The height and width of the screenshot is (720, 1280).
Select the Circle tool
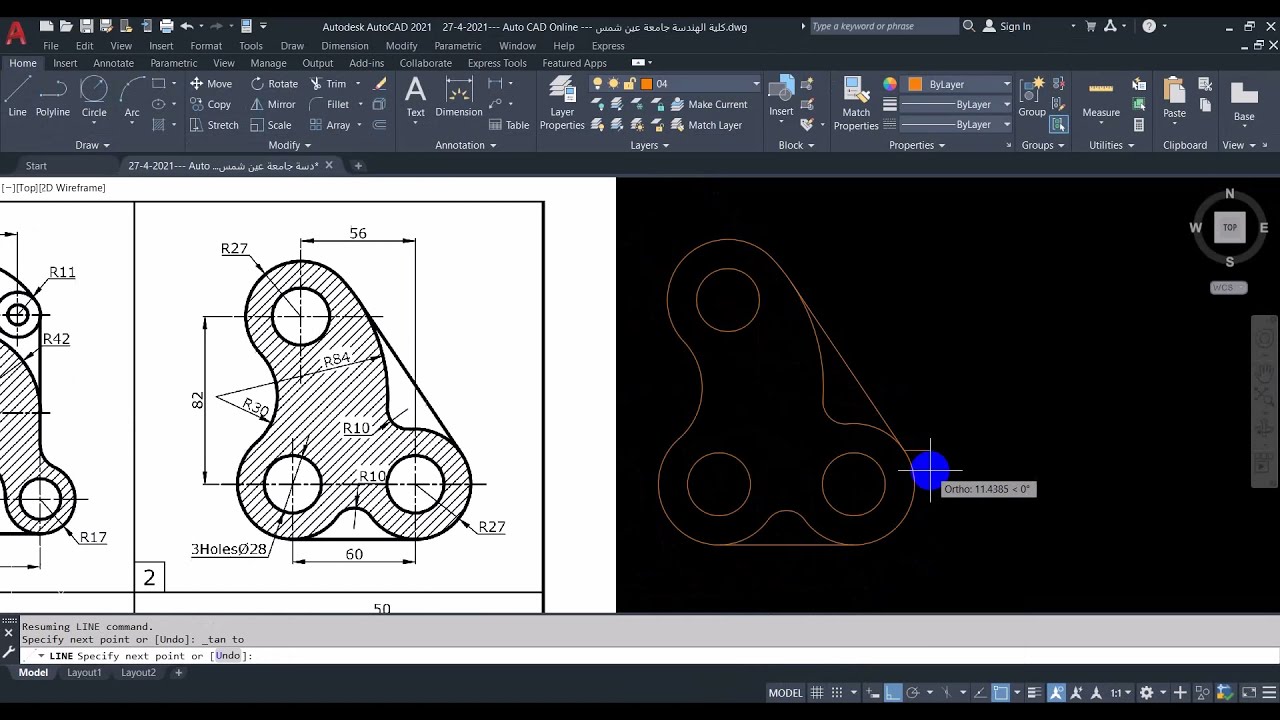[x=94, y=98]
